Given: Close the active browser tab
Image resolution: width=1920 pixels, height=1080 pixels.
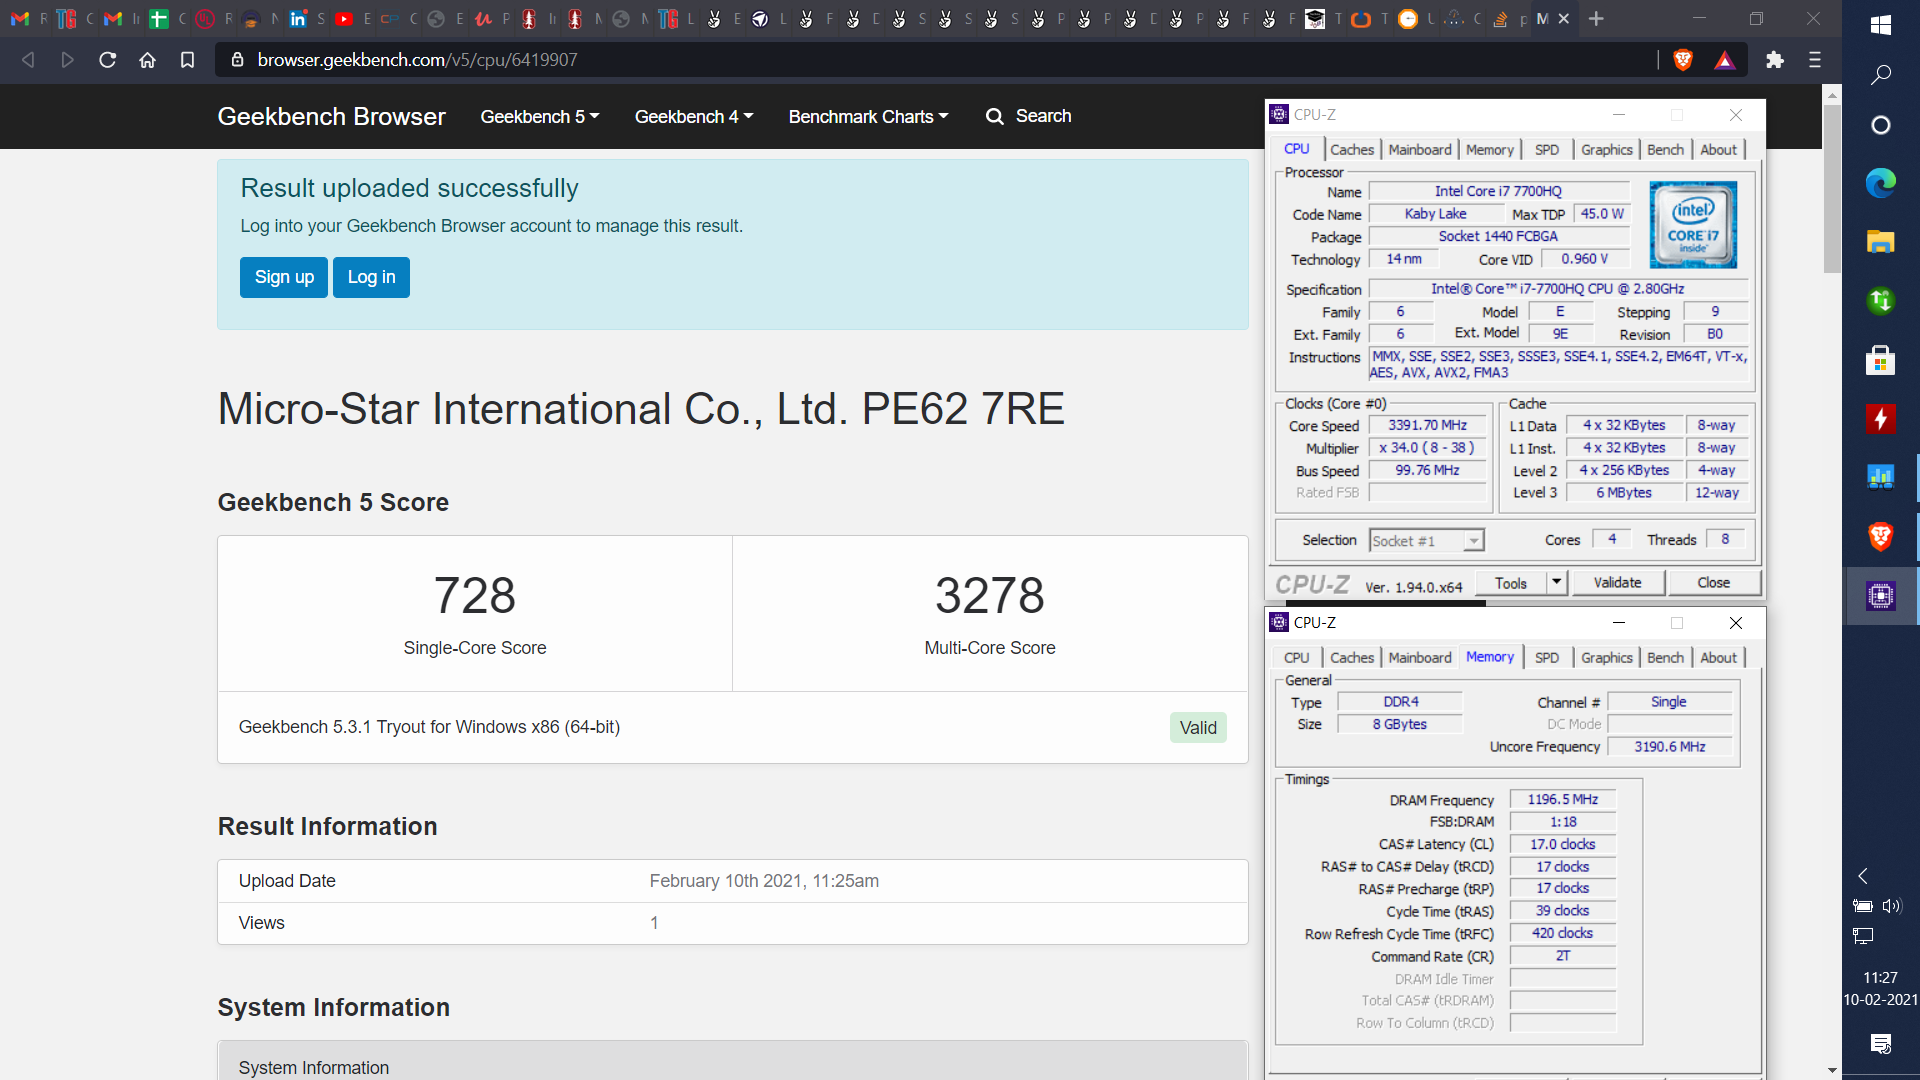Looking at the screenshot, I should [1564, 19].
